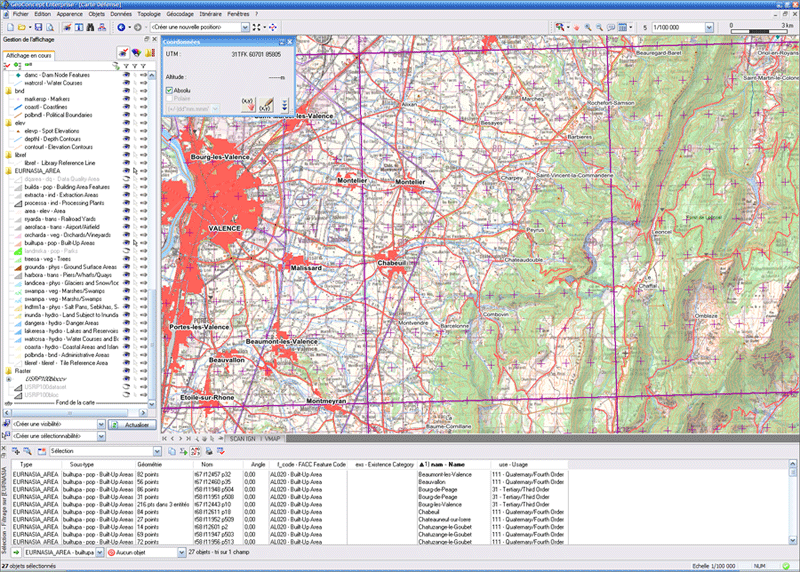
Task: Click the recenter map arrows icon
Action: tap(272, 27)
